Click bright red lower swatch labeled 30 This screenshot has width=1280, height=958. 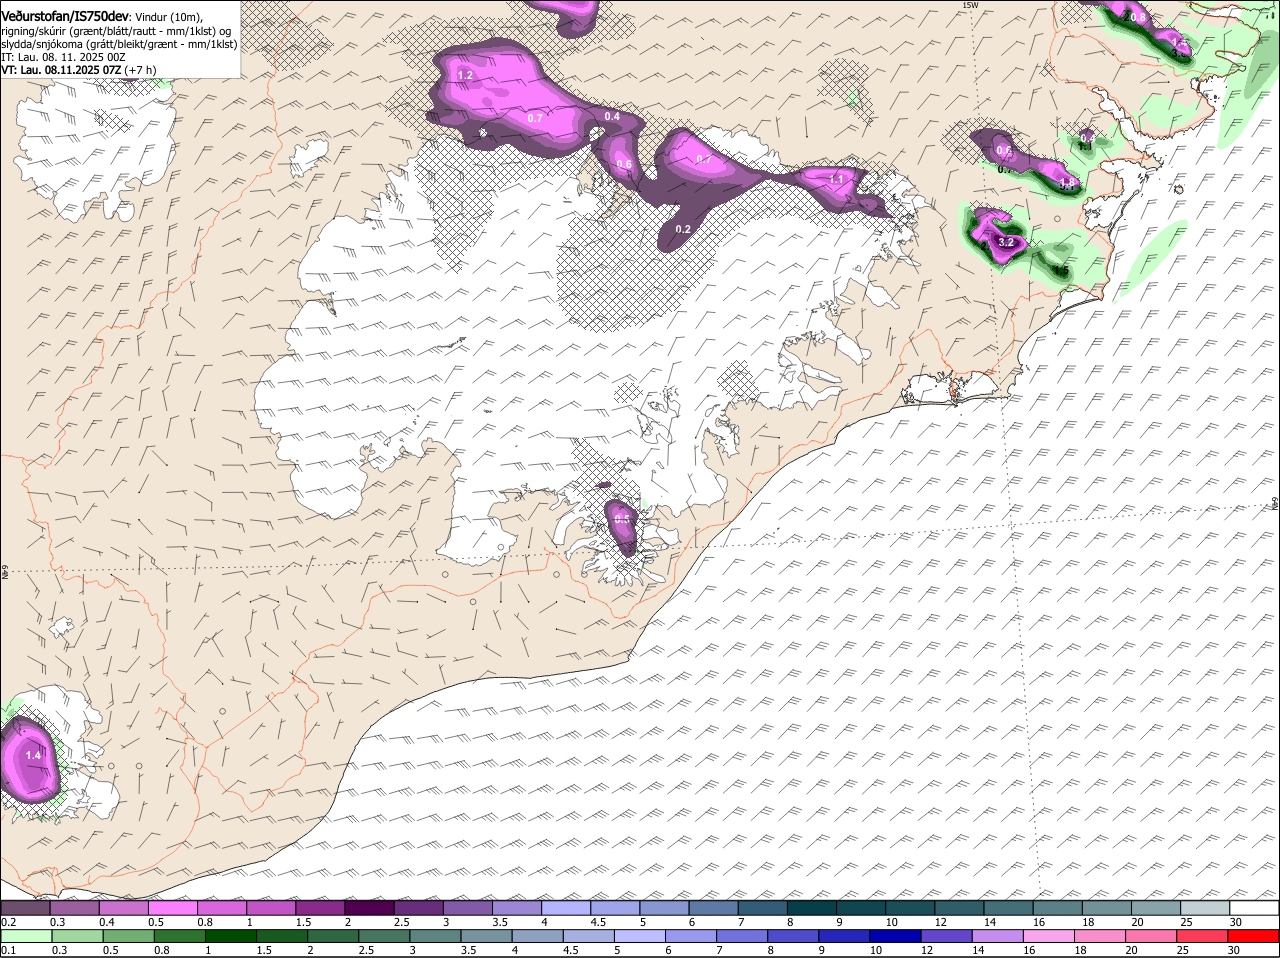(1254, 937)
